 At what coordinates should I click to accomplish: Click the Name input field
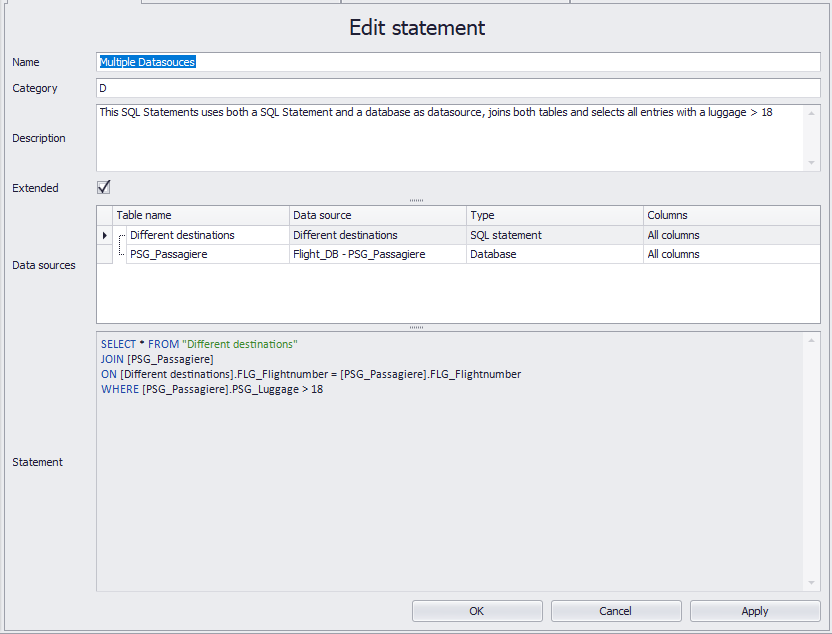tap(458, 62)
